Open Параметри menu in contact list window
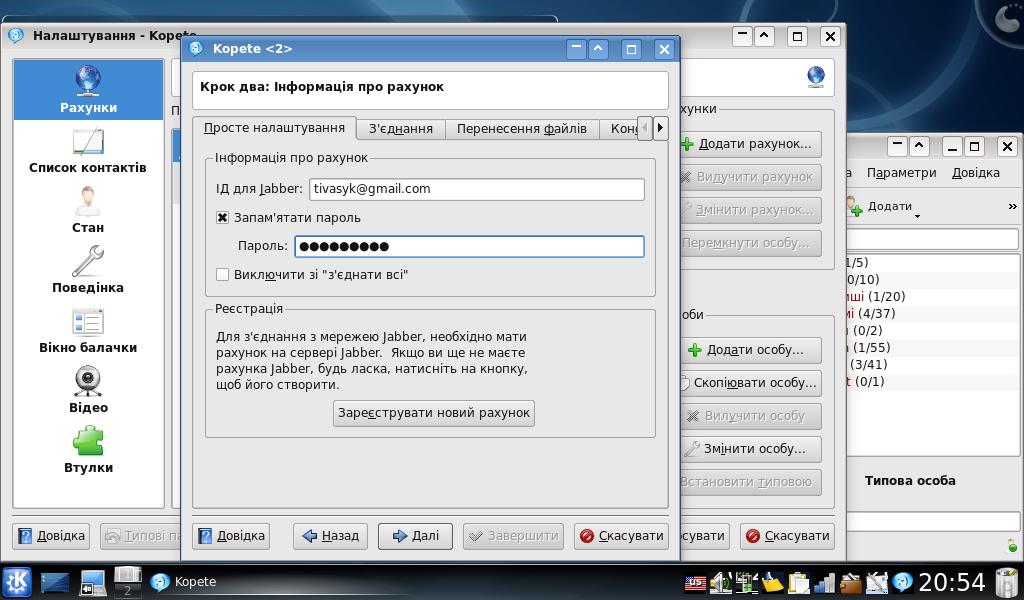This screenshot has height=600, width=1024. (x=901, y=173)
